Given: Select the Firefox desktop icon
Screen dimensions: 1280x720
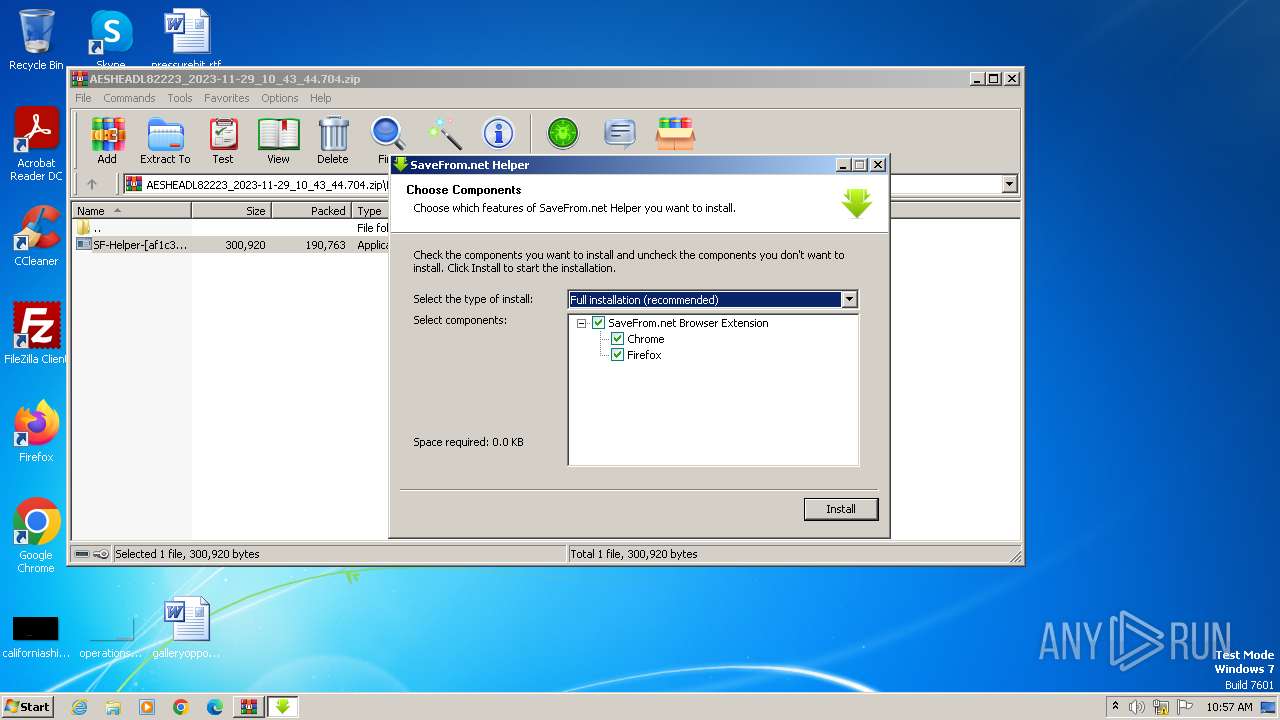Looking at the screenshot, I should coord(36,431).
